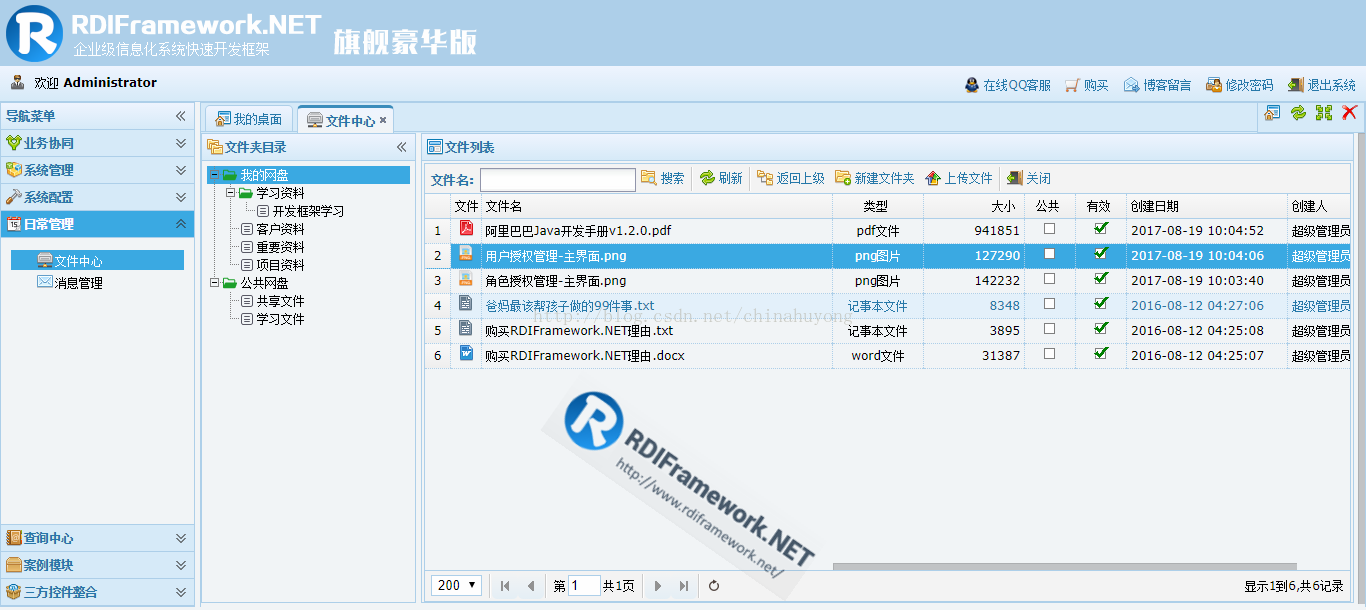Select 开发框架学习 in folder tree
The height and width of the screenshot is (610, 1366).
308,211
